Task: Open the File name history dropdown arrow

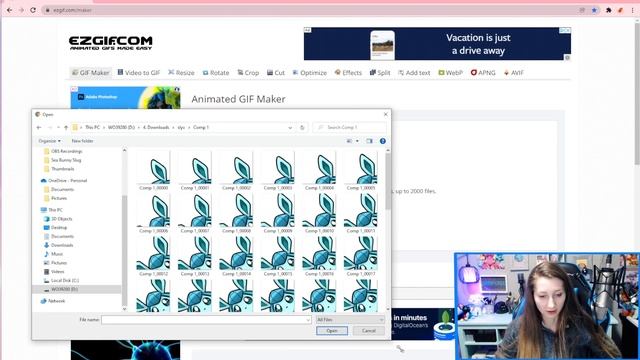Action: pyautogui.click(x=308, y=320)
